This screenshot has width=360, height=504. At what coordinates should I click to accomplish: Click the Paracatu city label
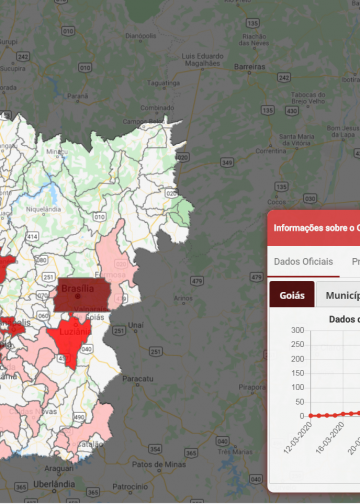tap(138, 379)
